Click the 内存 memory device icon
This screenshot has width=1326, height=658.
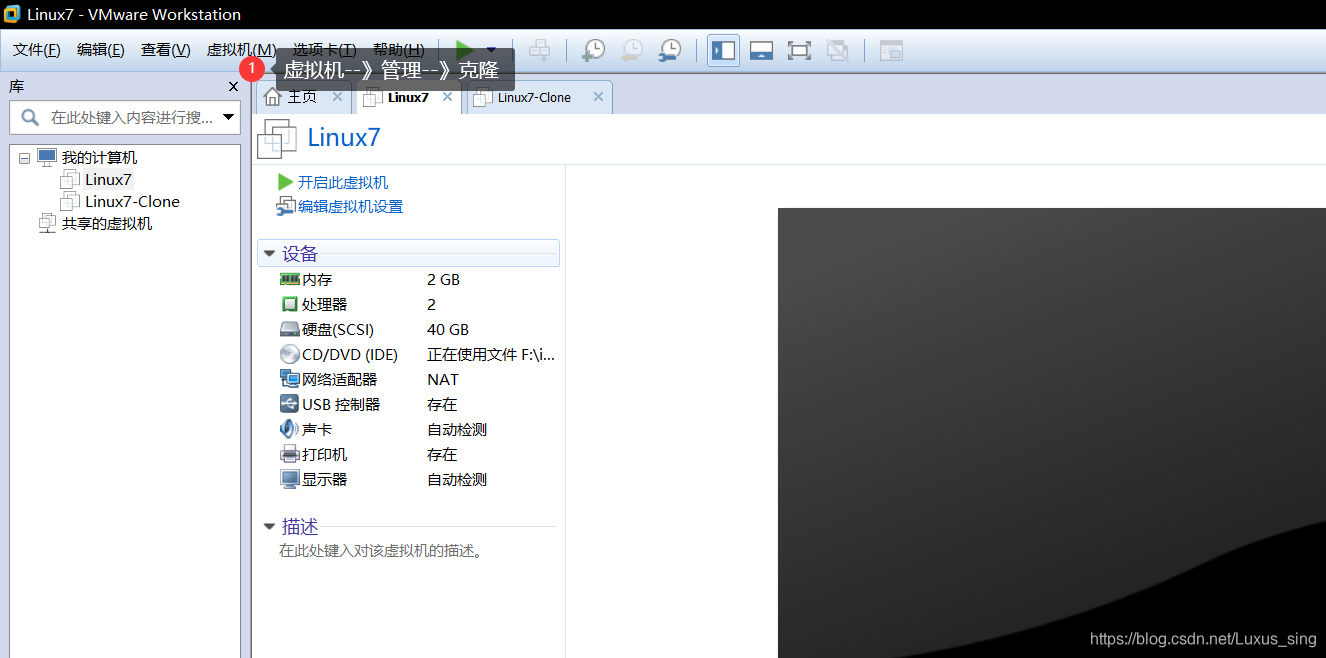tap(290, 280)
